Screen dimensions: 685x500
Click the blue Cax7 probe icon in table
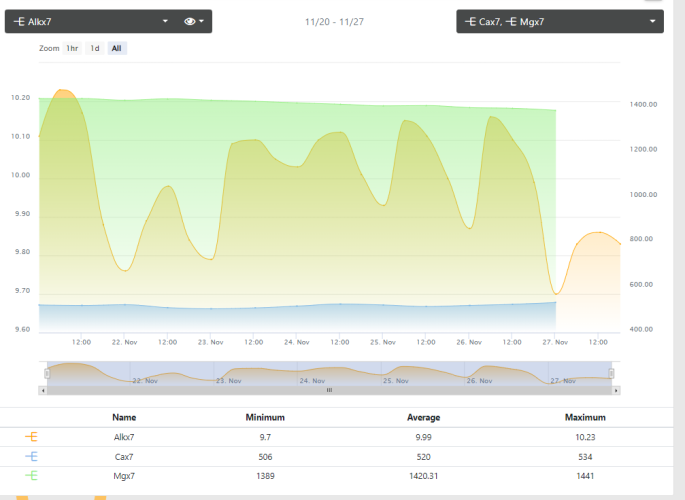(x=31, y=456)
